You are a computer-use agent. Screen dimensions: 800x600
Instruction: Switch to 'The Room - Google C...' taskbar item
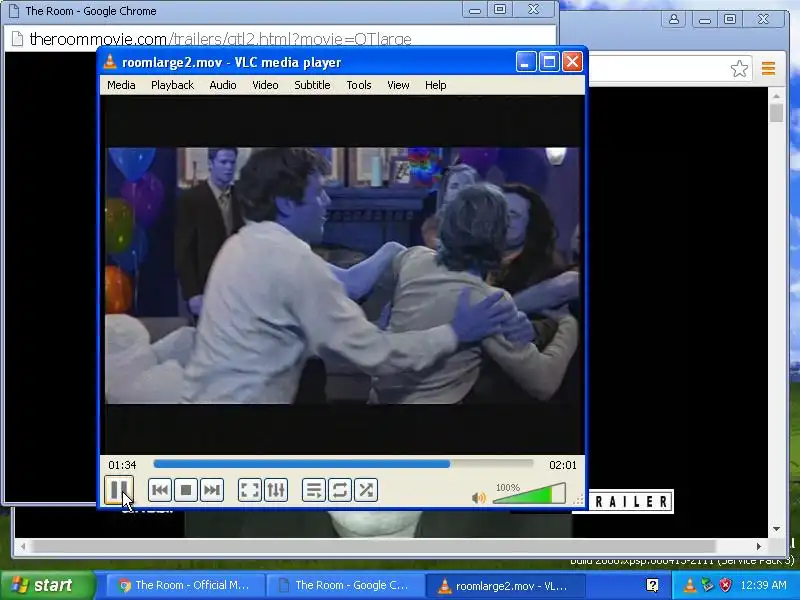(344, 585)
